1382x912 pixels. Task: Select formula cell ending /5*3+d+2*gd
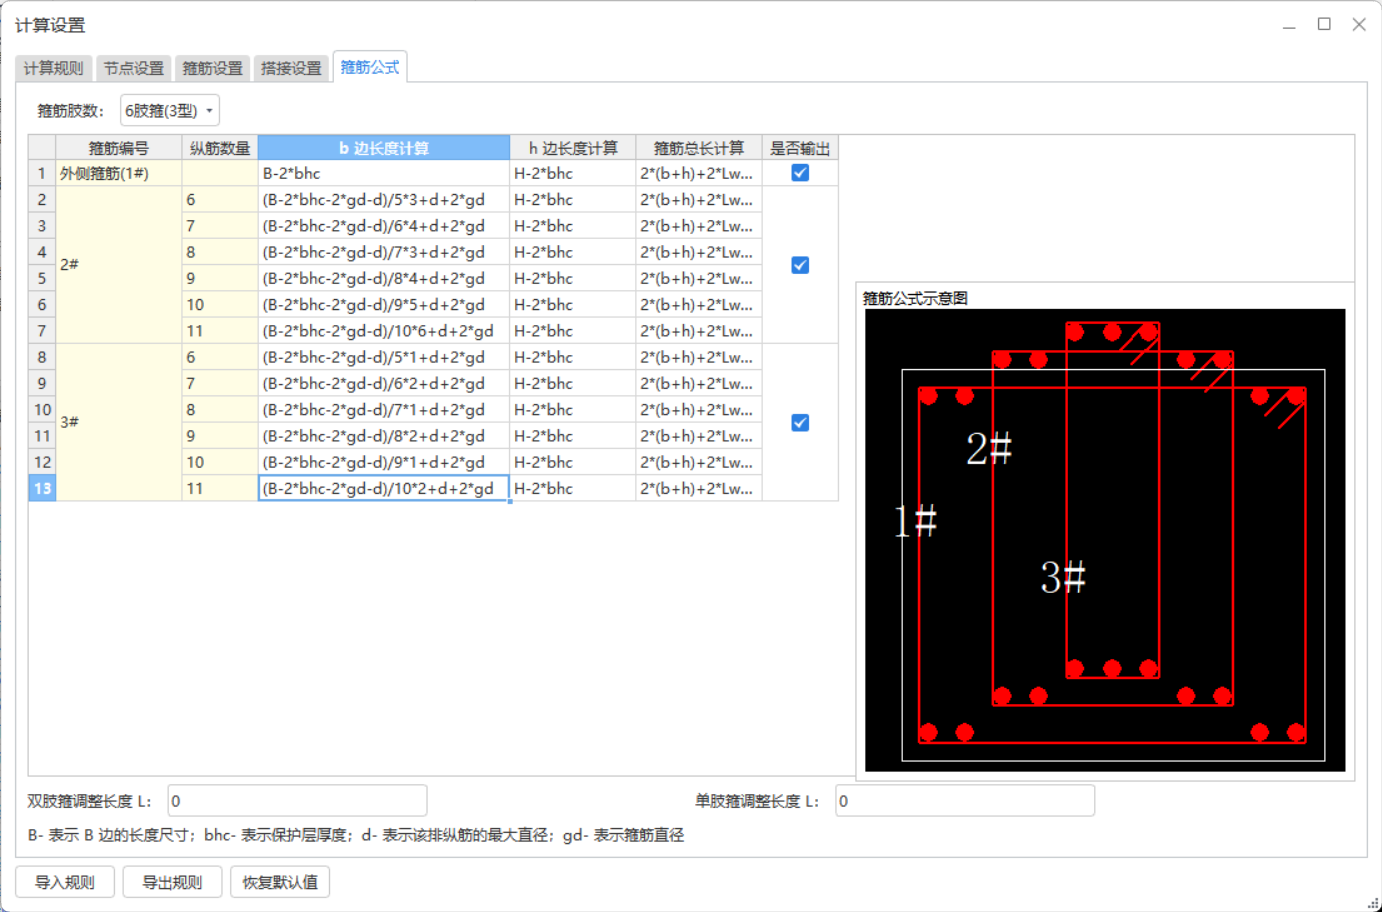click(384, 200)
